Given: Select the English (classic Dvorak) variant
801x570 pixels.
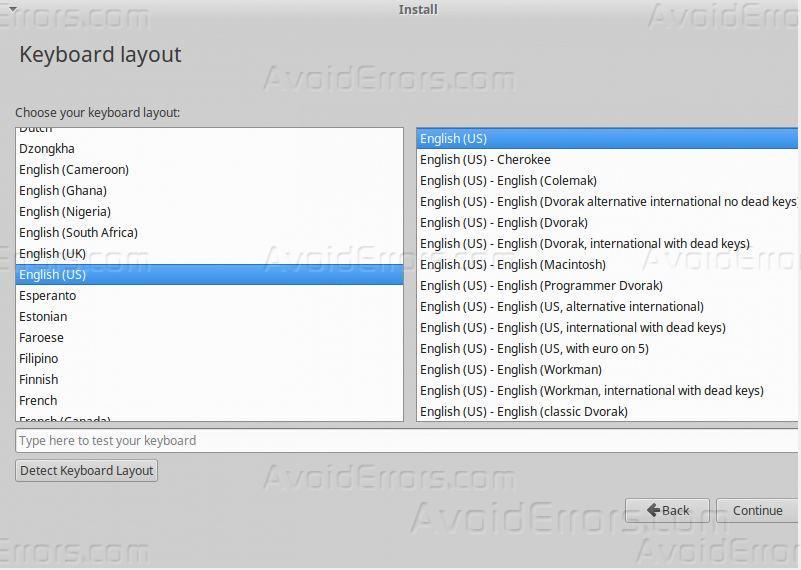Looking at the screenshot, I should pos(523,411).
